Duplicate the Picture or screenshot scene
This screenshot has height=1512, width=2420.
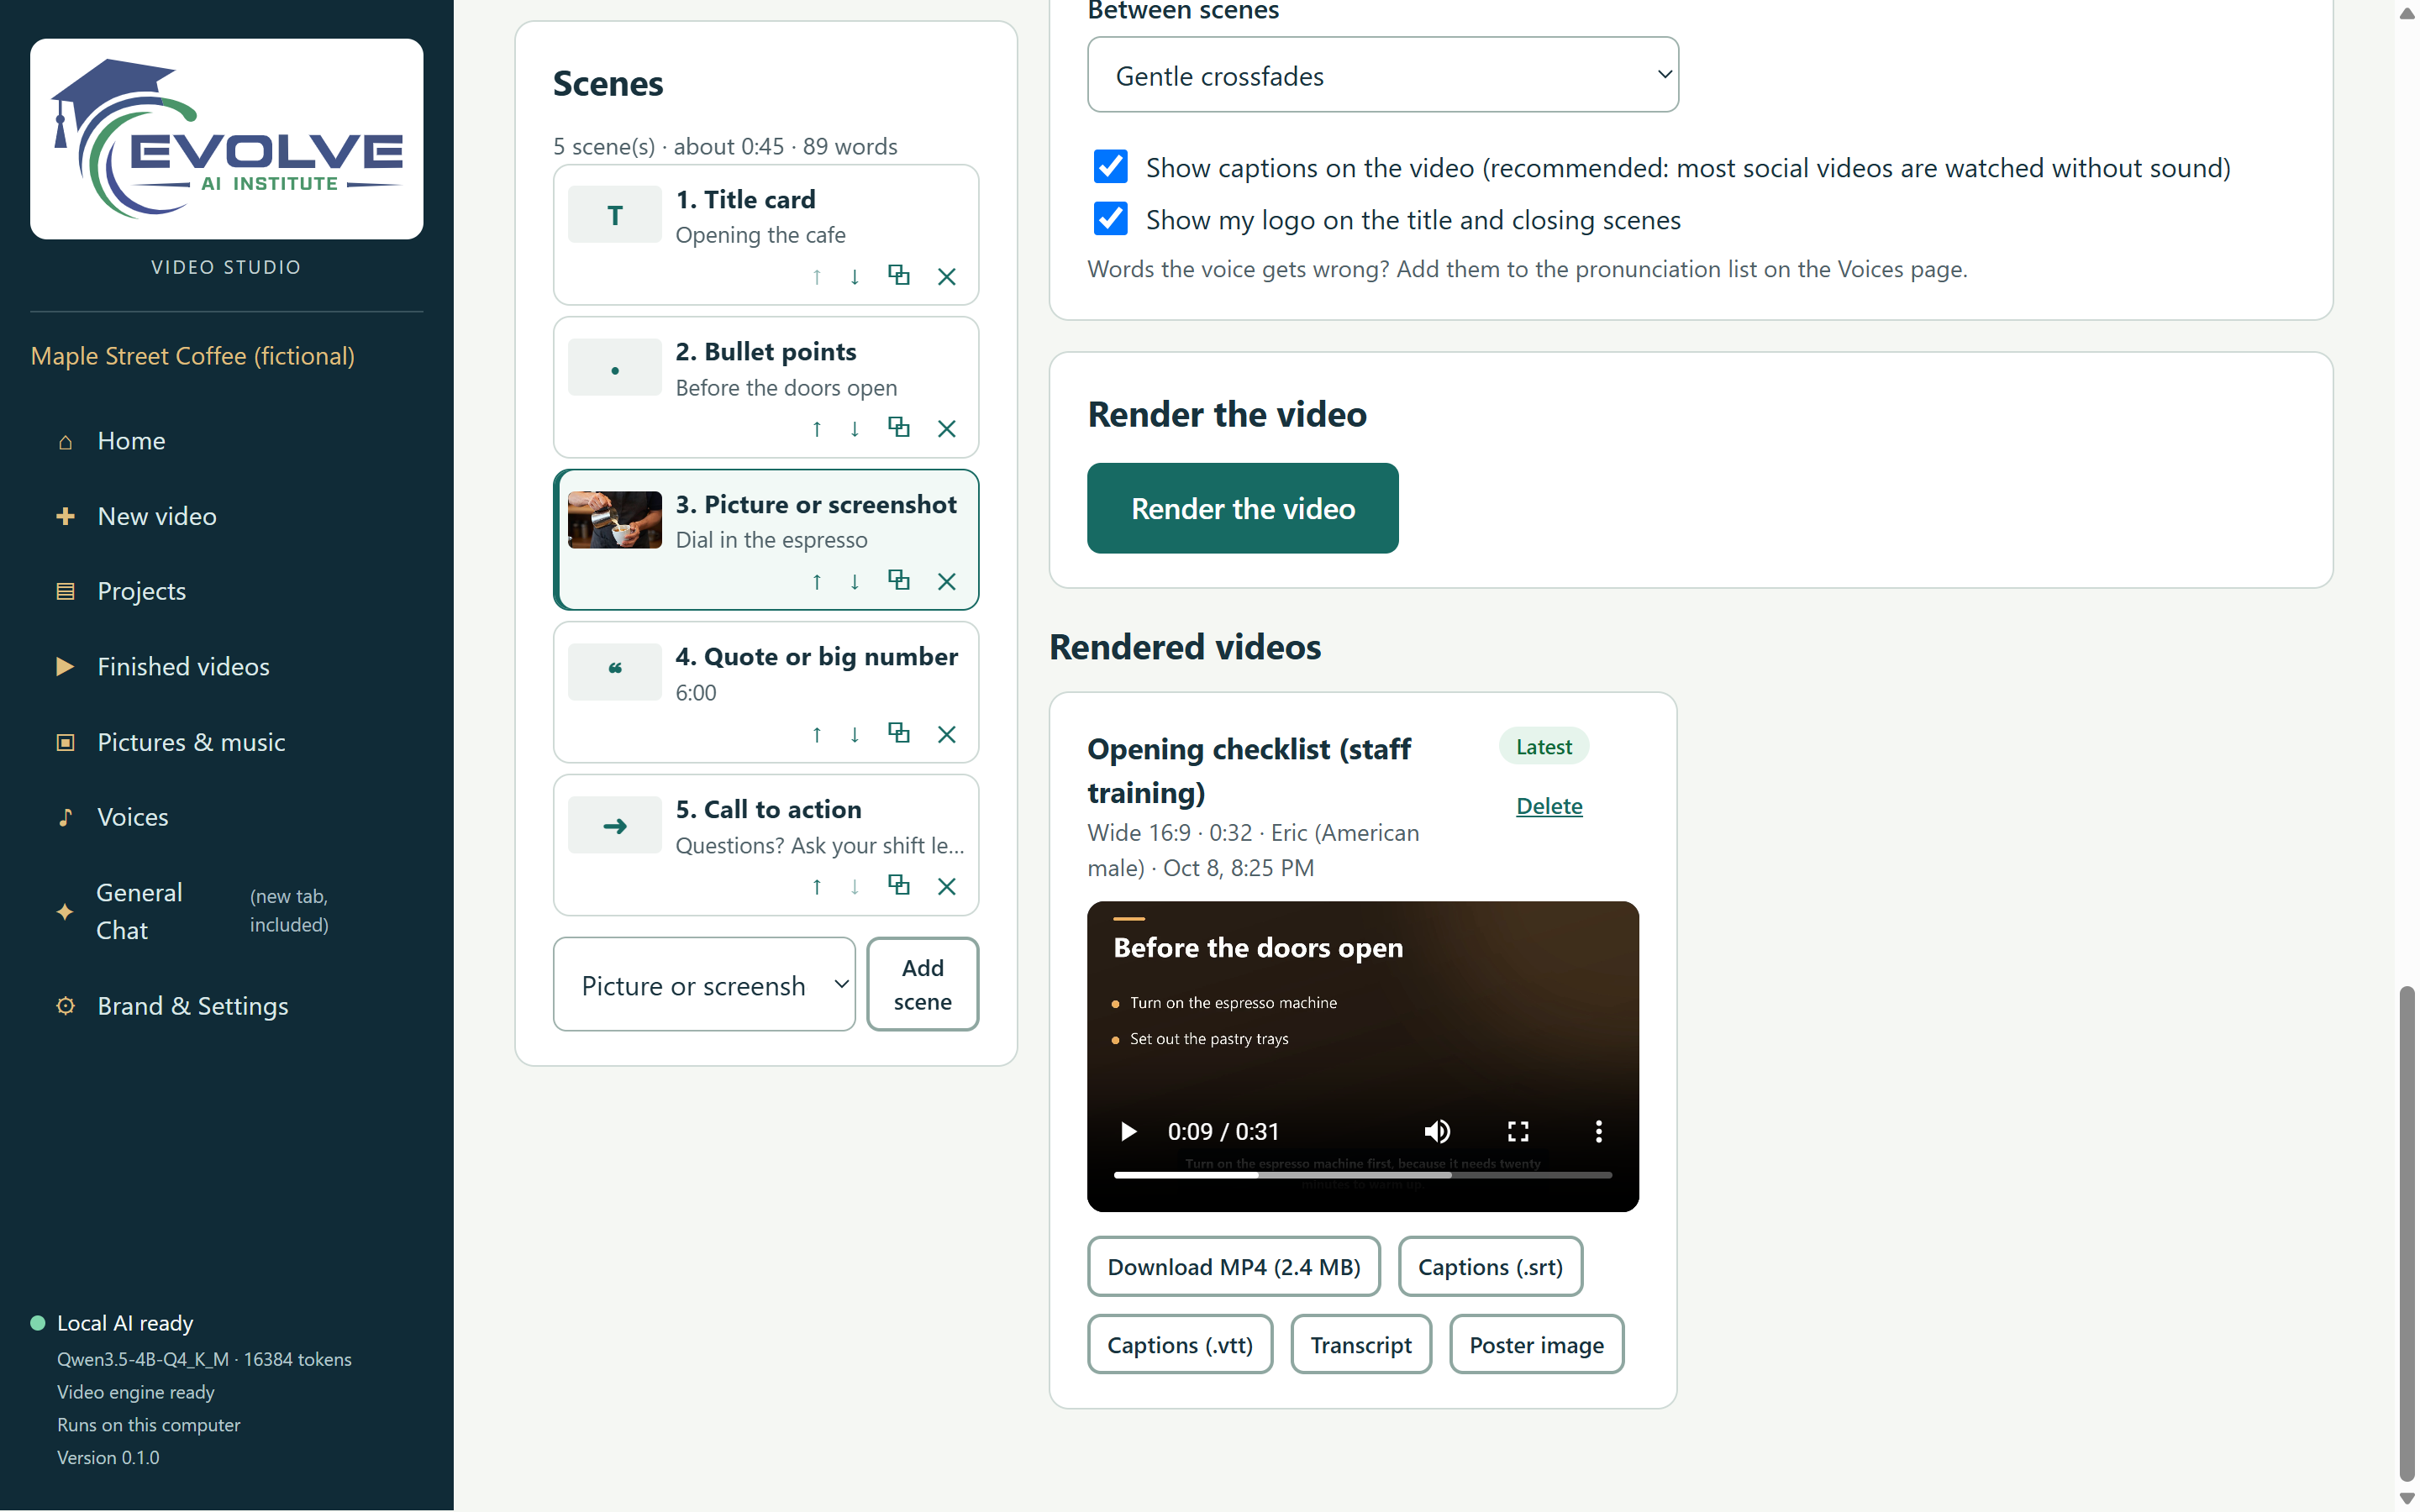[x=899, y=581]
